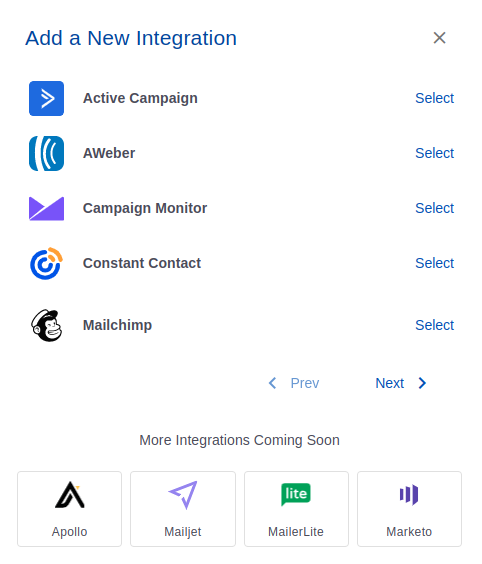
Task: Click the AWeber logo icon
Action: click(46, 154)
